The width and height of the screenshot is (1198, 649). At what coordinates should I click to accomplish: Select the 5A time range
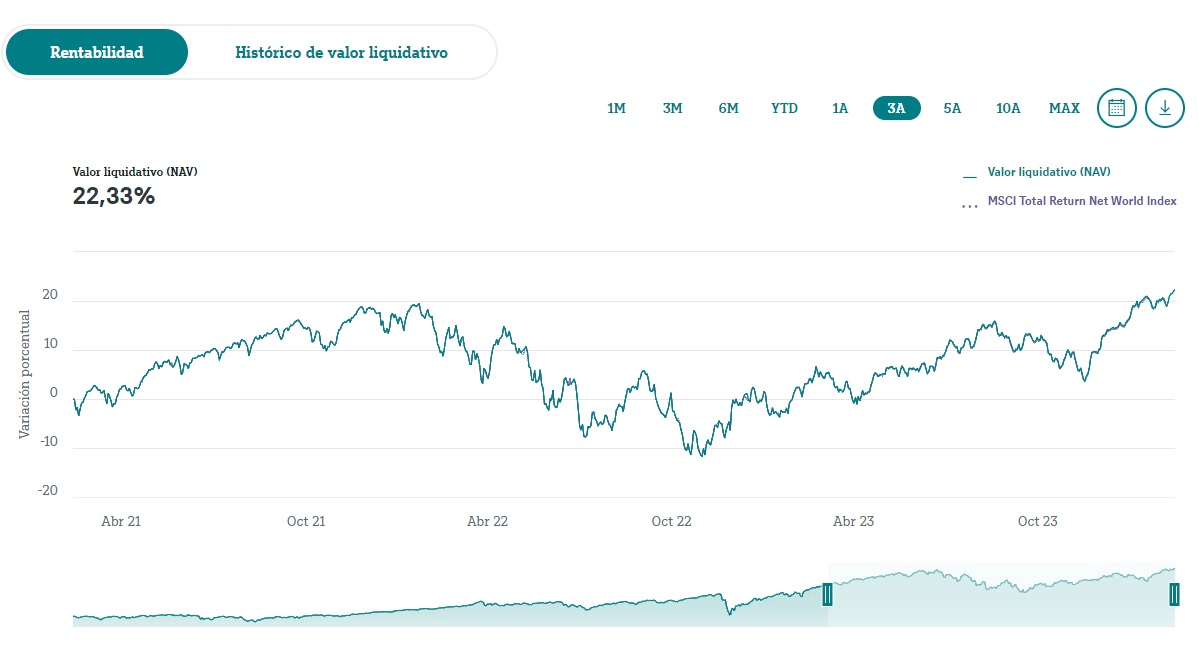[x=951, y=108]
